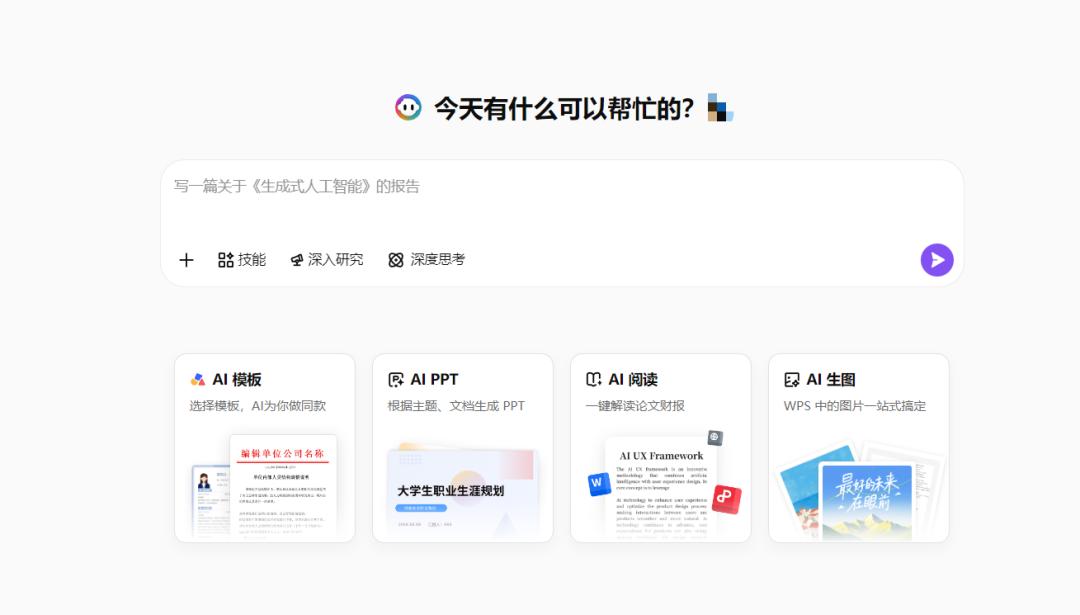Click the colorful AI 模板 icon
Screen dimensions: 1080x615
(198, 380)
